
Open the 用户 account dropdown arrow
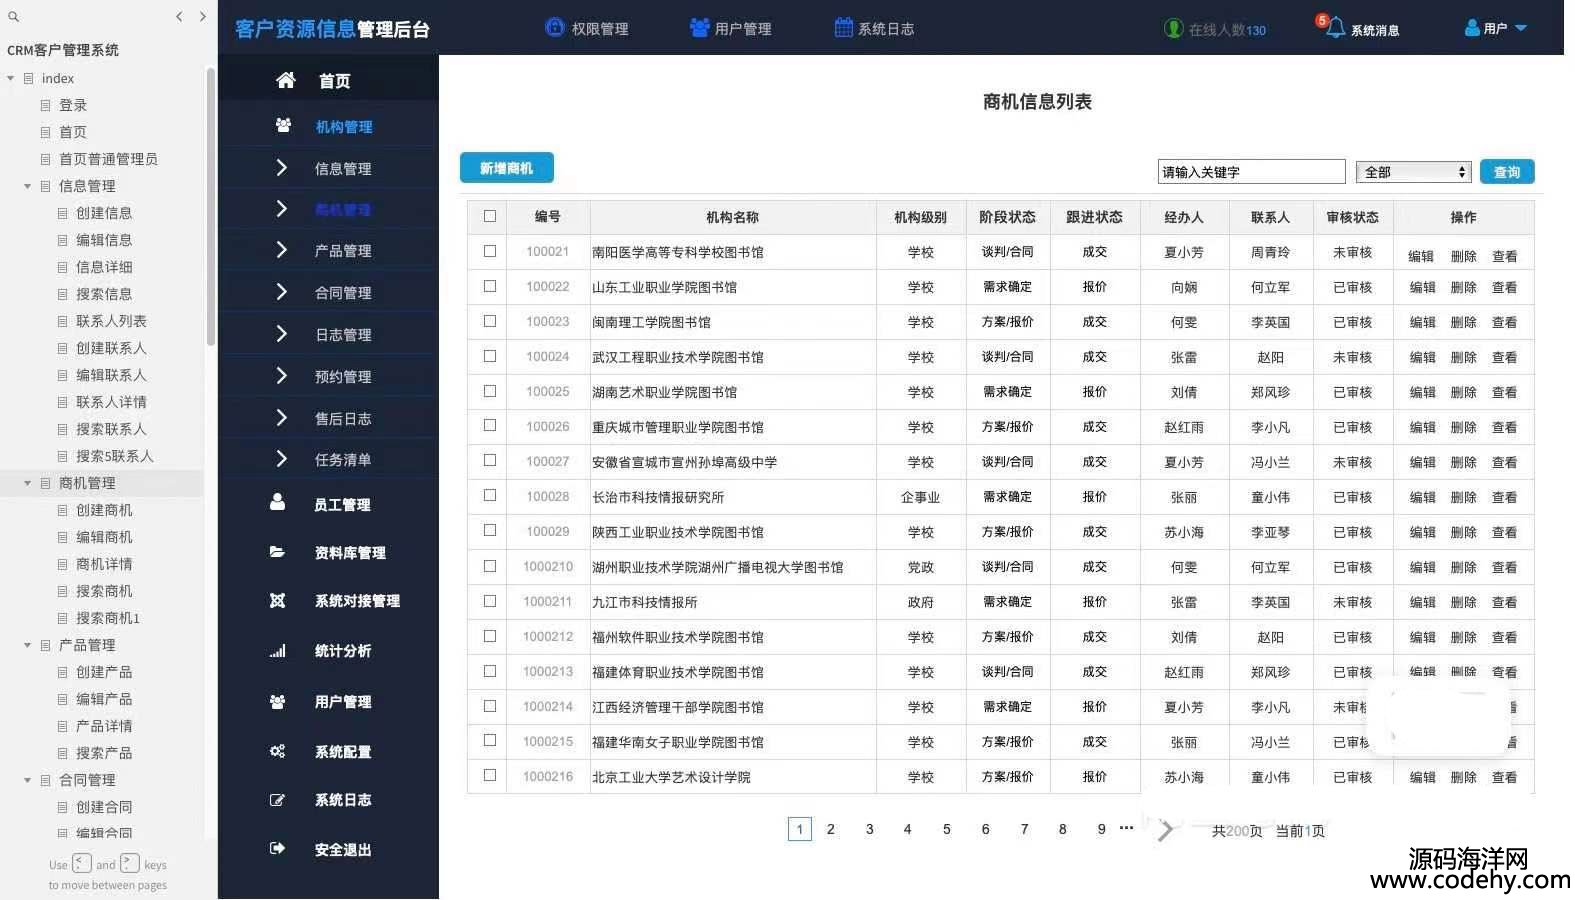point(1521,28)
